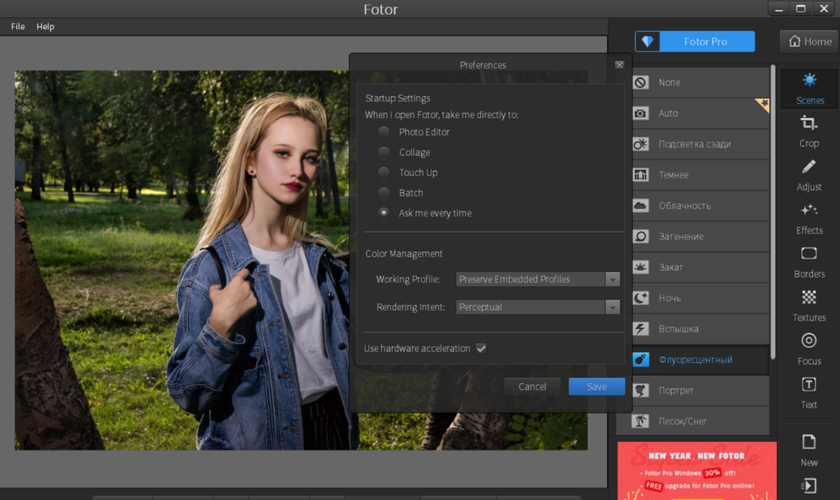Click the export icon below New
This screenshot has width=840, height=500.
[809, 486]
